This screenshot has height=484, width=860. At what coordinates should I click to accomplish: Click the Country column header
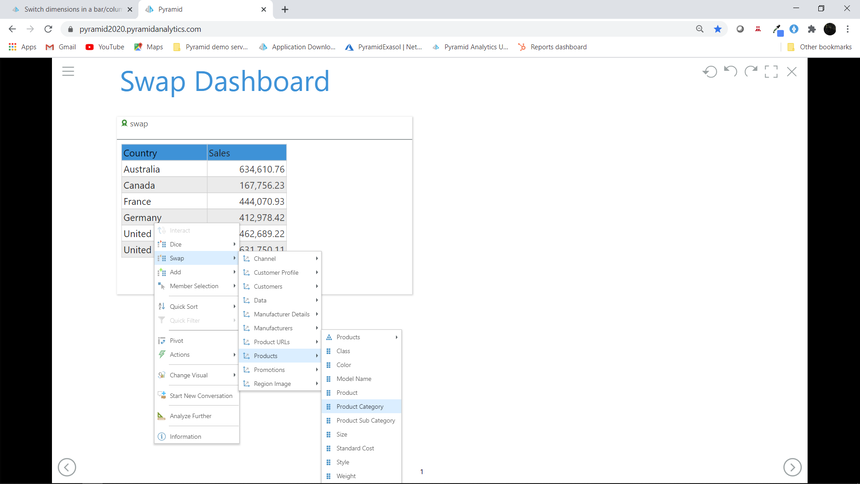click(x=164, y=153)
